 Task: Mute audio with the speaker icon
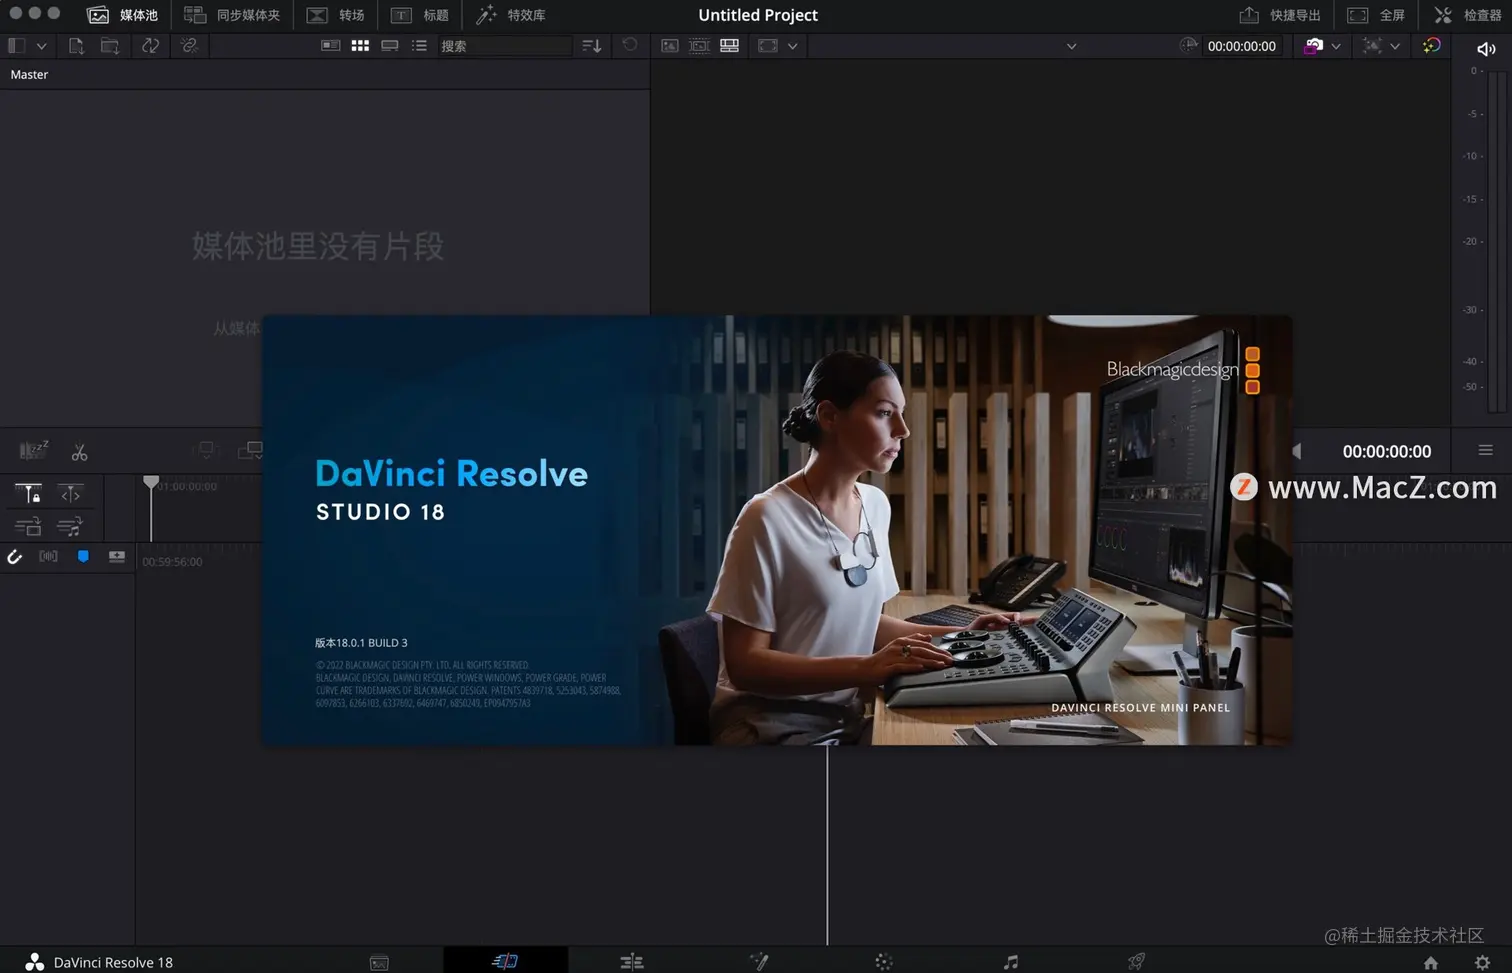[1486, 49]
